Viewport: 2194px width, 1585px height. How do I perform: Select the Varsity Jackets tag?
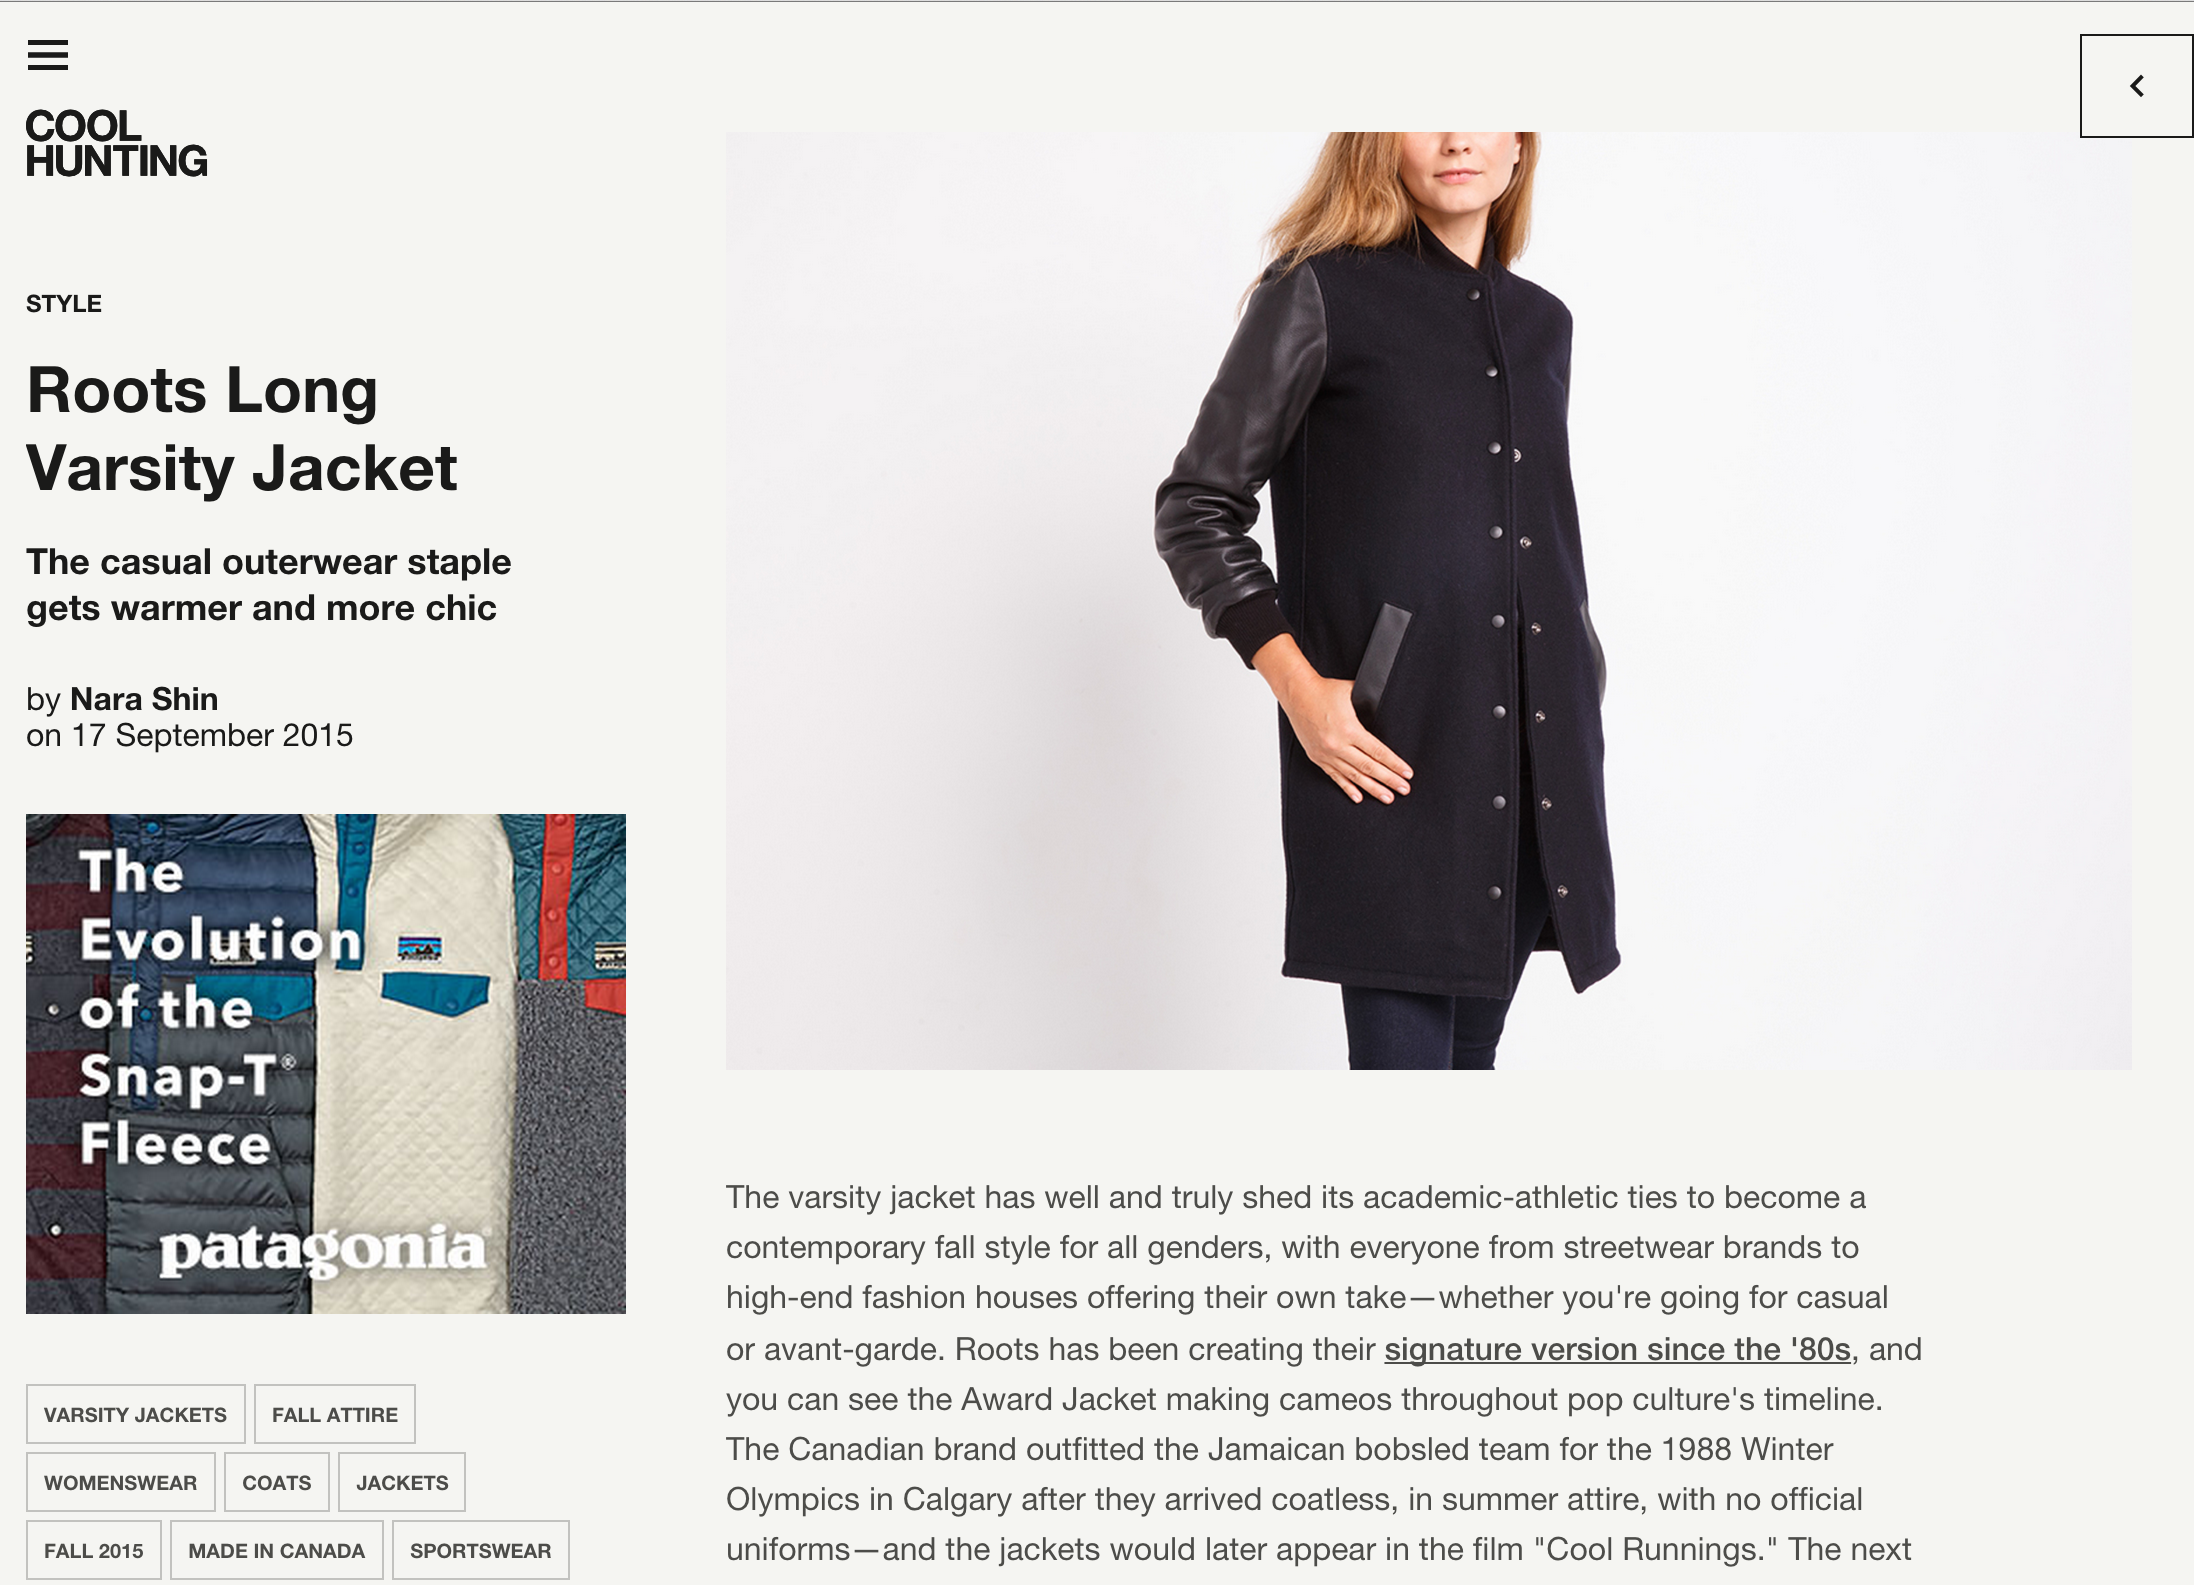pyautogui.click(x=136, y=1414)
